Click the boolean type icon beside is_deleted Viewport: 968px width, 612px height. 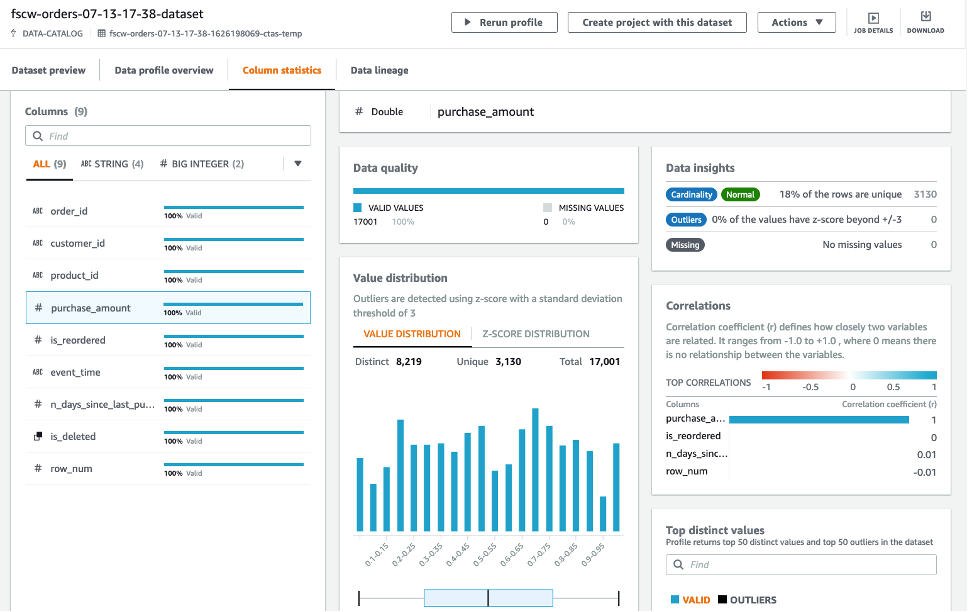38,437
